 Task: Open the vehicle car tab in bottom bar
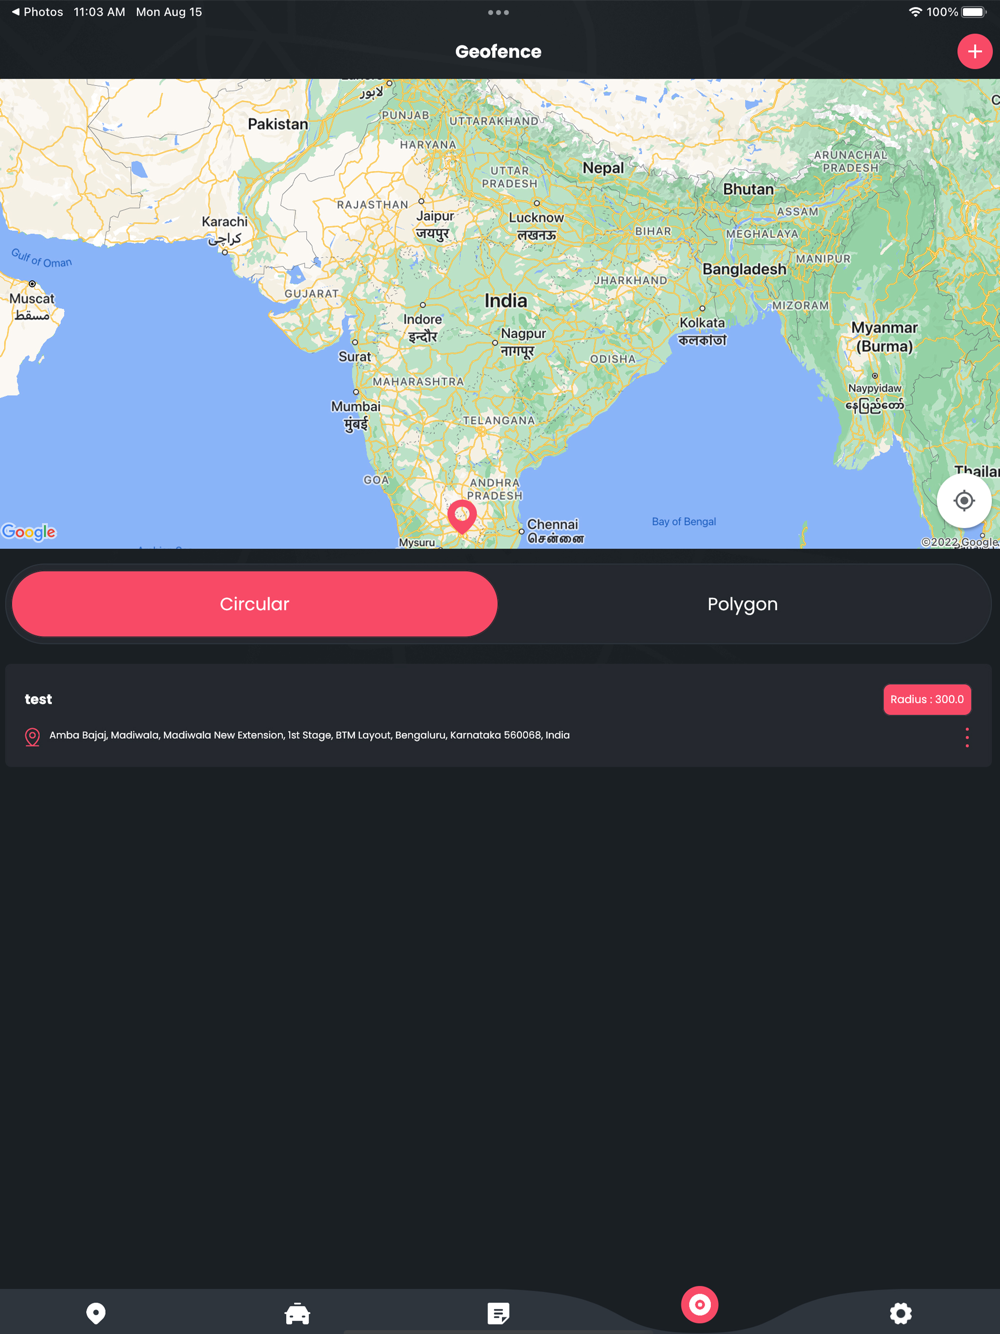[x=297, y=1313]
